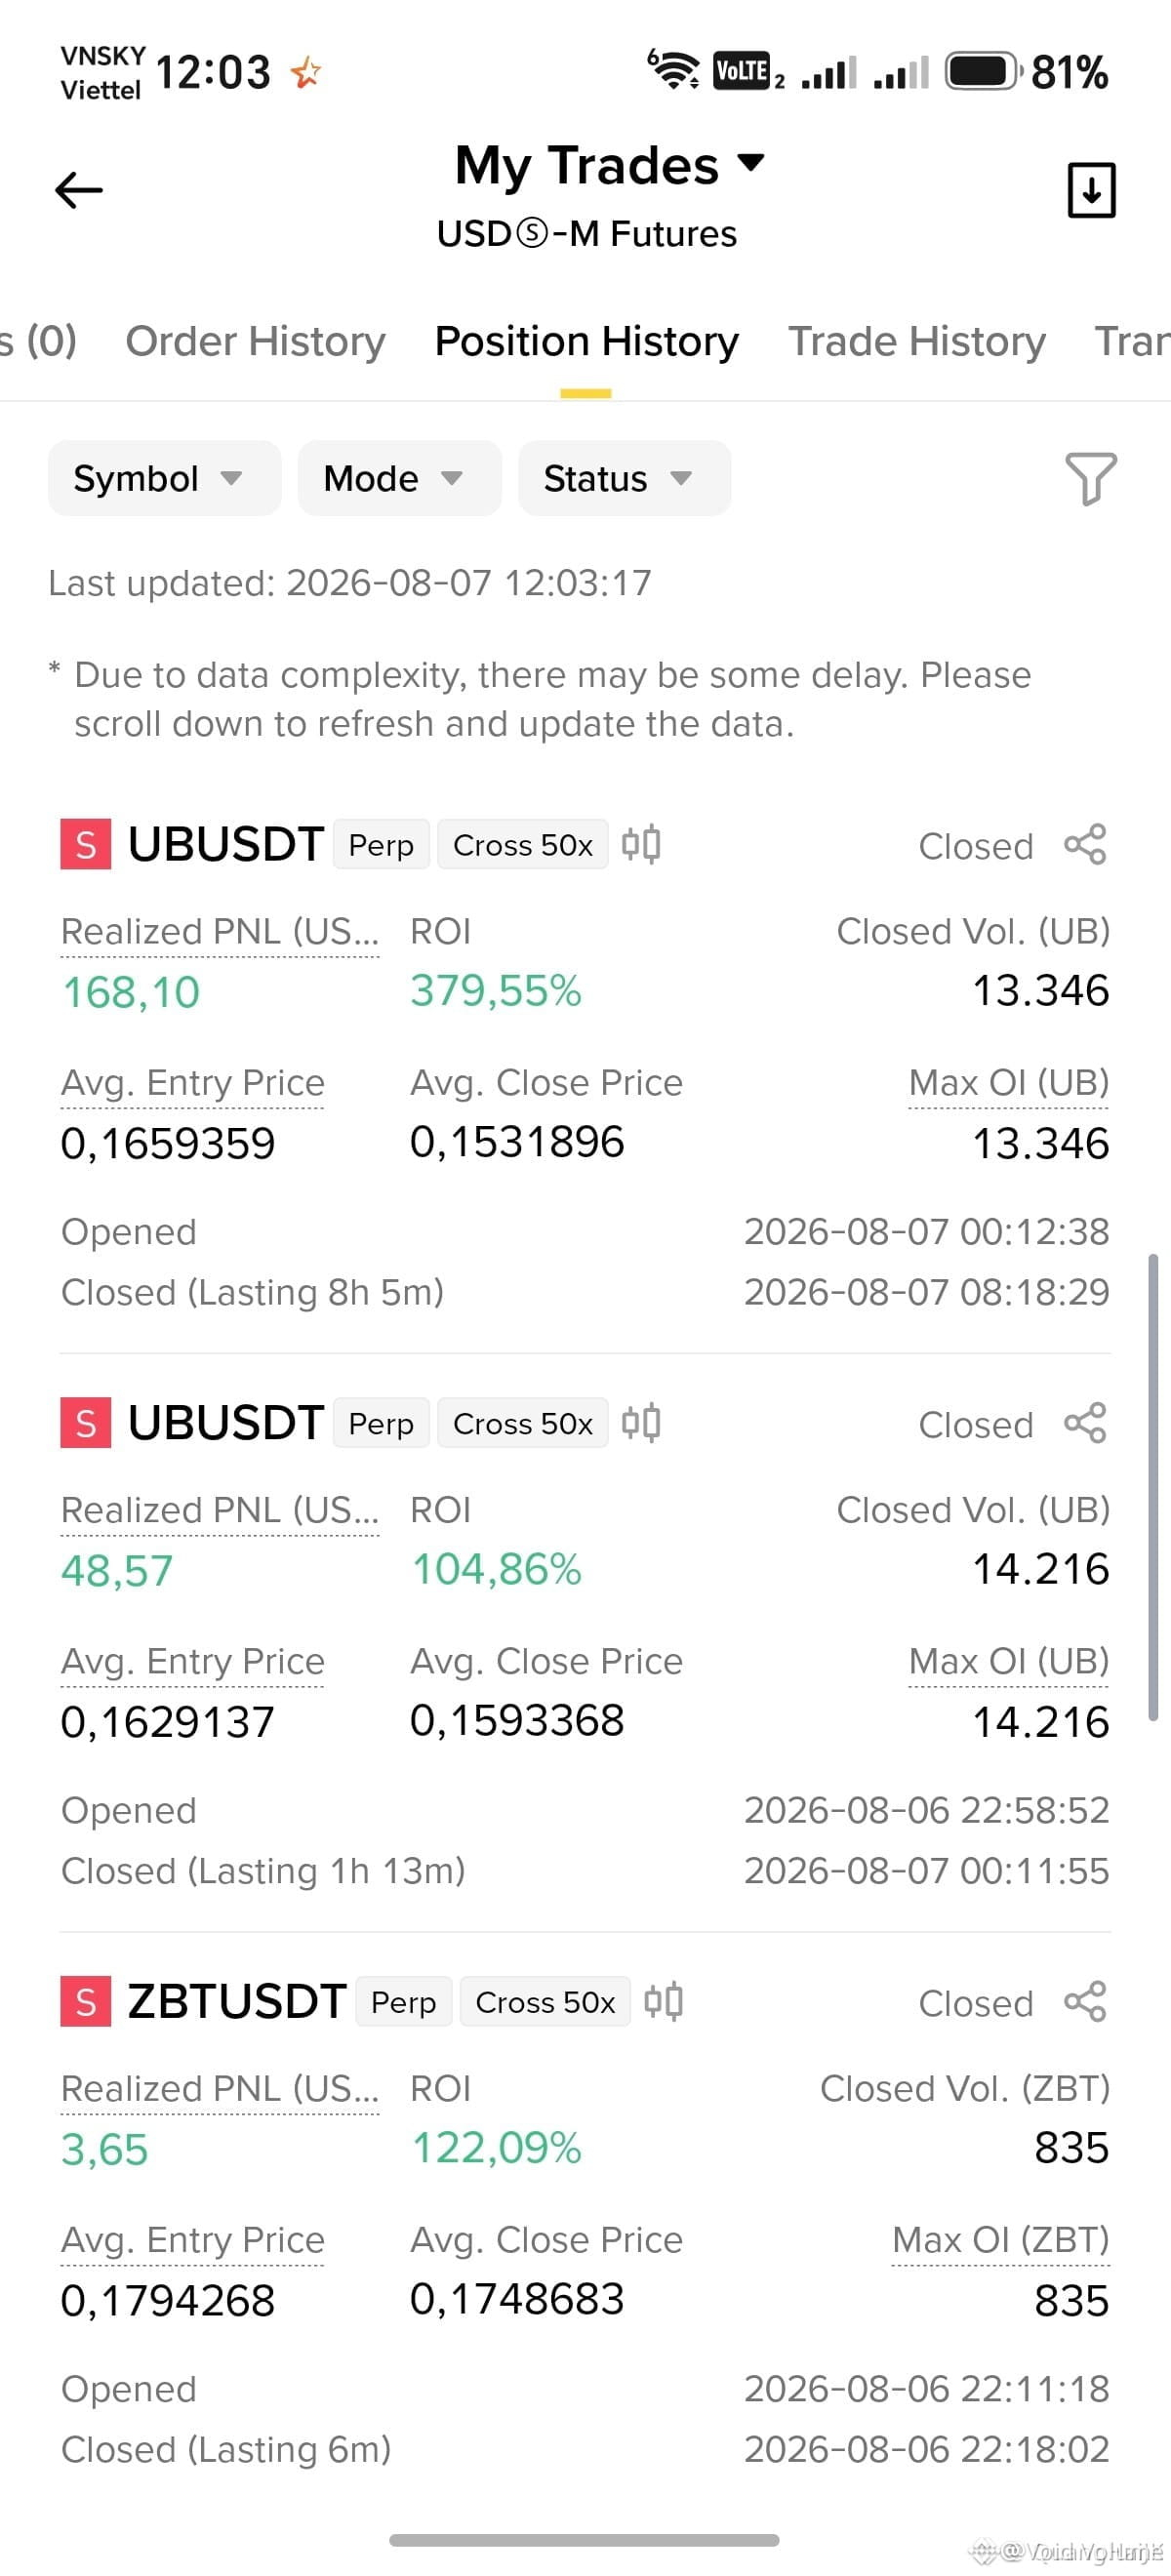Switch to the Order History tab
The height and width of the screenshot is (2576, 1171).
[255, 341]
